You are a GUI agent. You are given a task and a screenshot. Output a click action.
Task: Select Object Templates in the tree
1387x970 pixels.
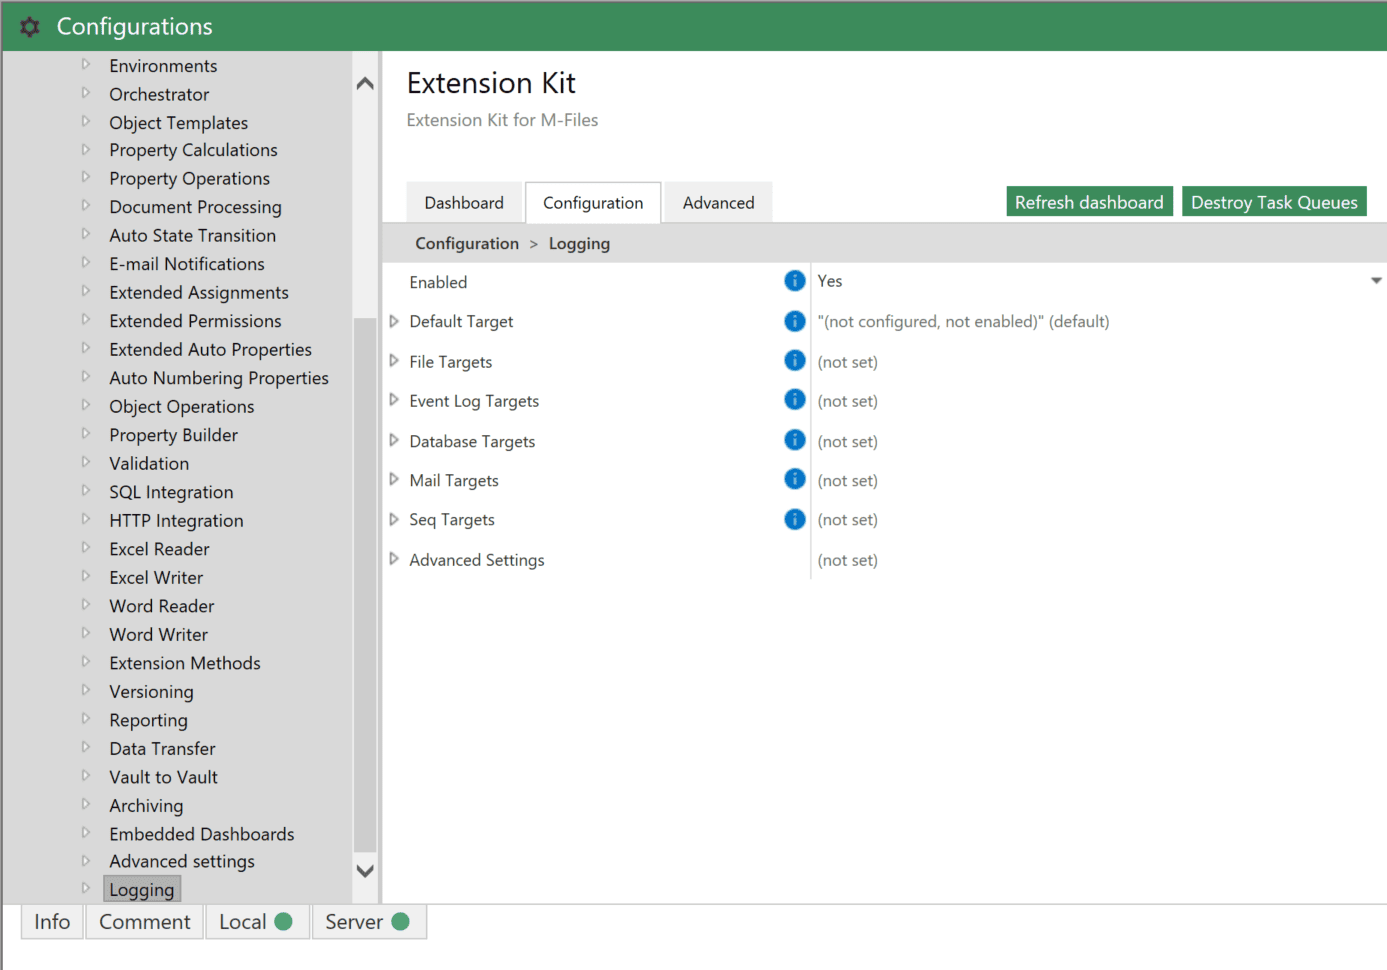(179, 122)
